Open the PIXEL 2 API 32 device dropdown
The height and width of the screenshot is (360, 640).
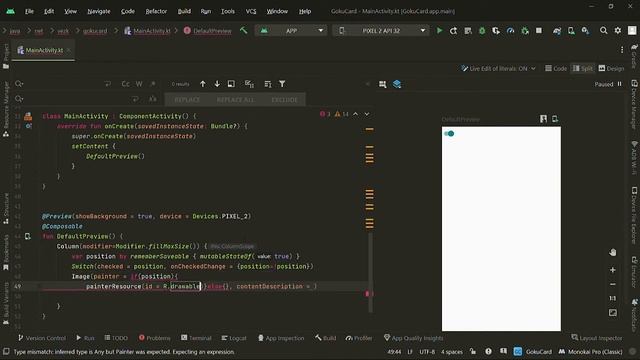[x=381, y=31]
